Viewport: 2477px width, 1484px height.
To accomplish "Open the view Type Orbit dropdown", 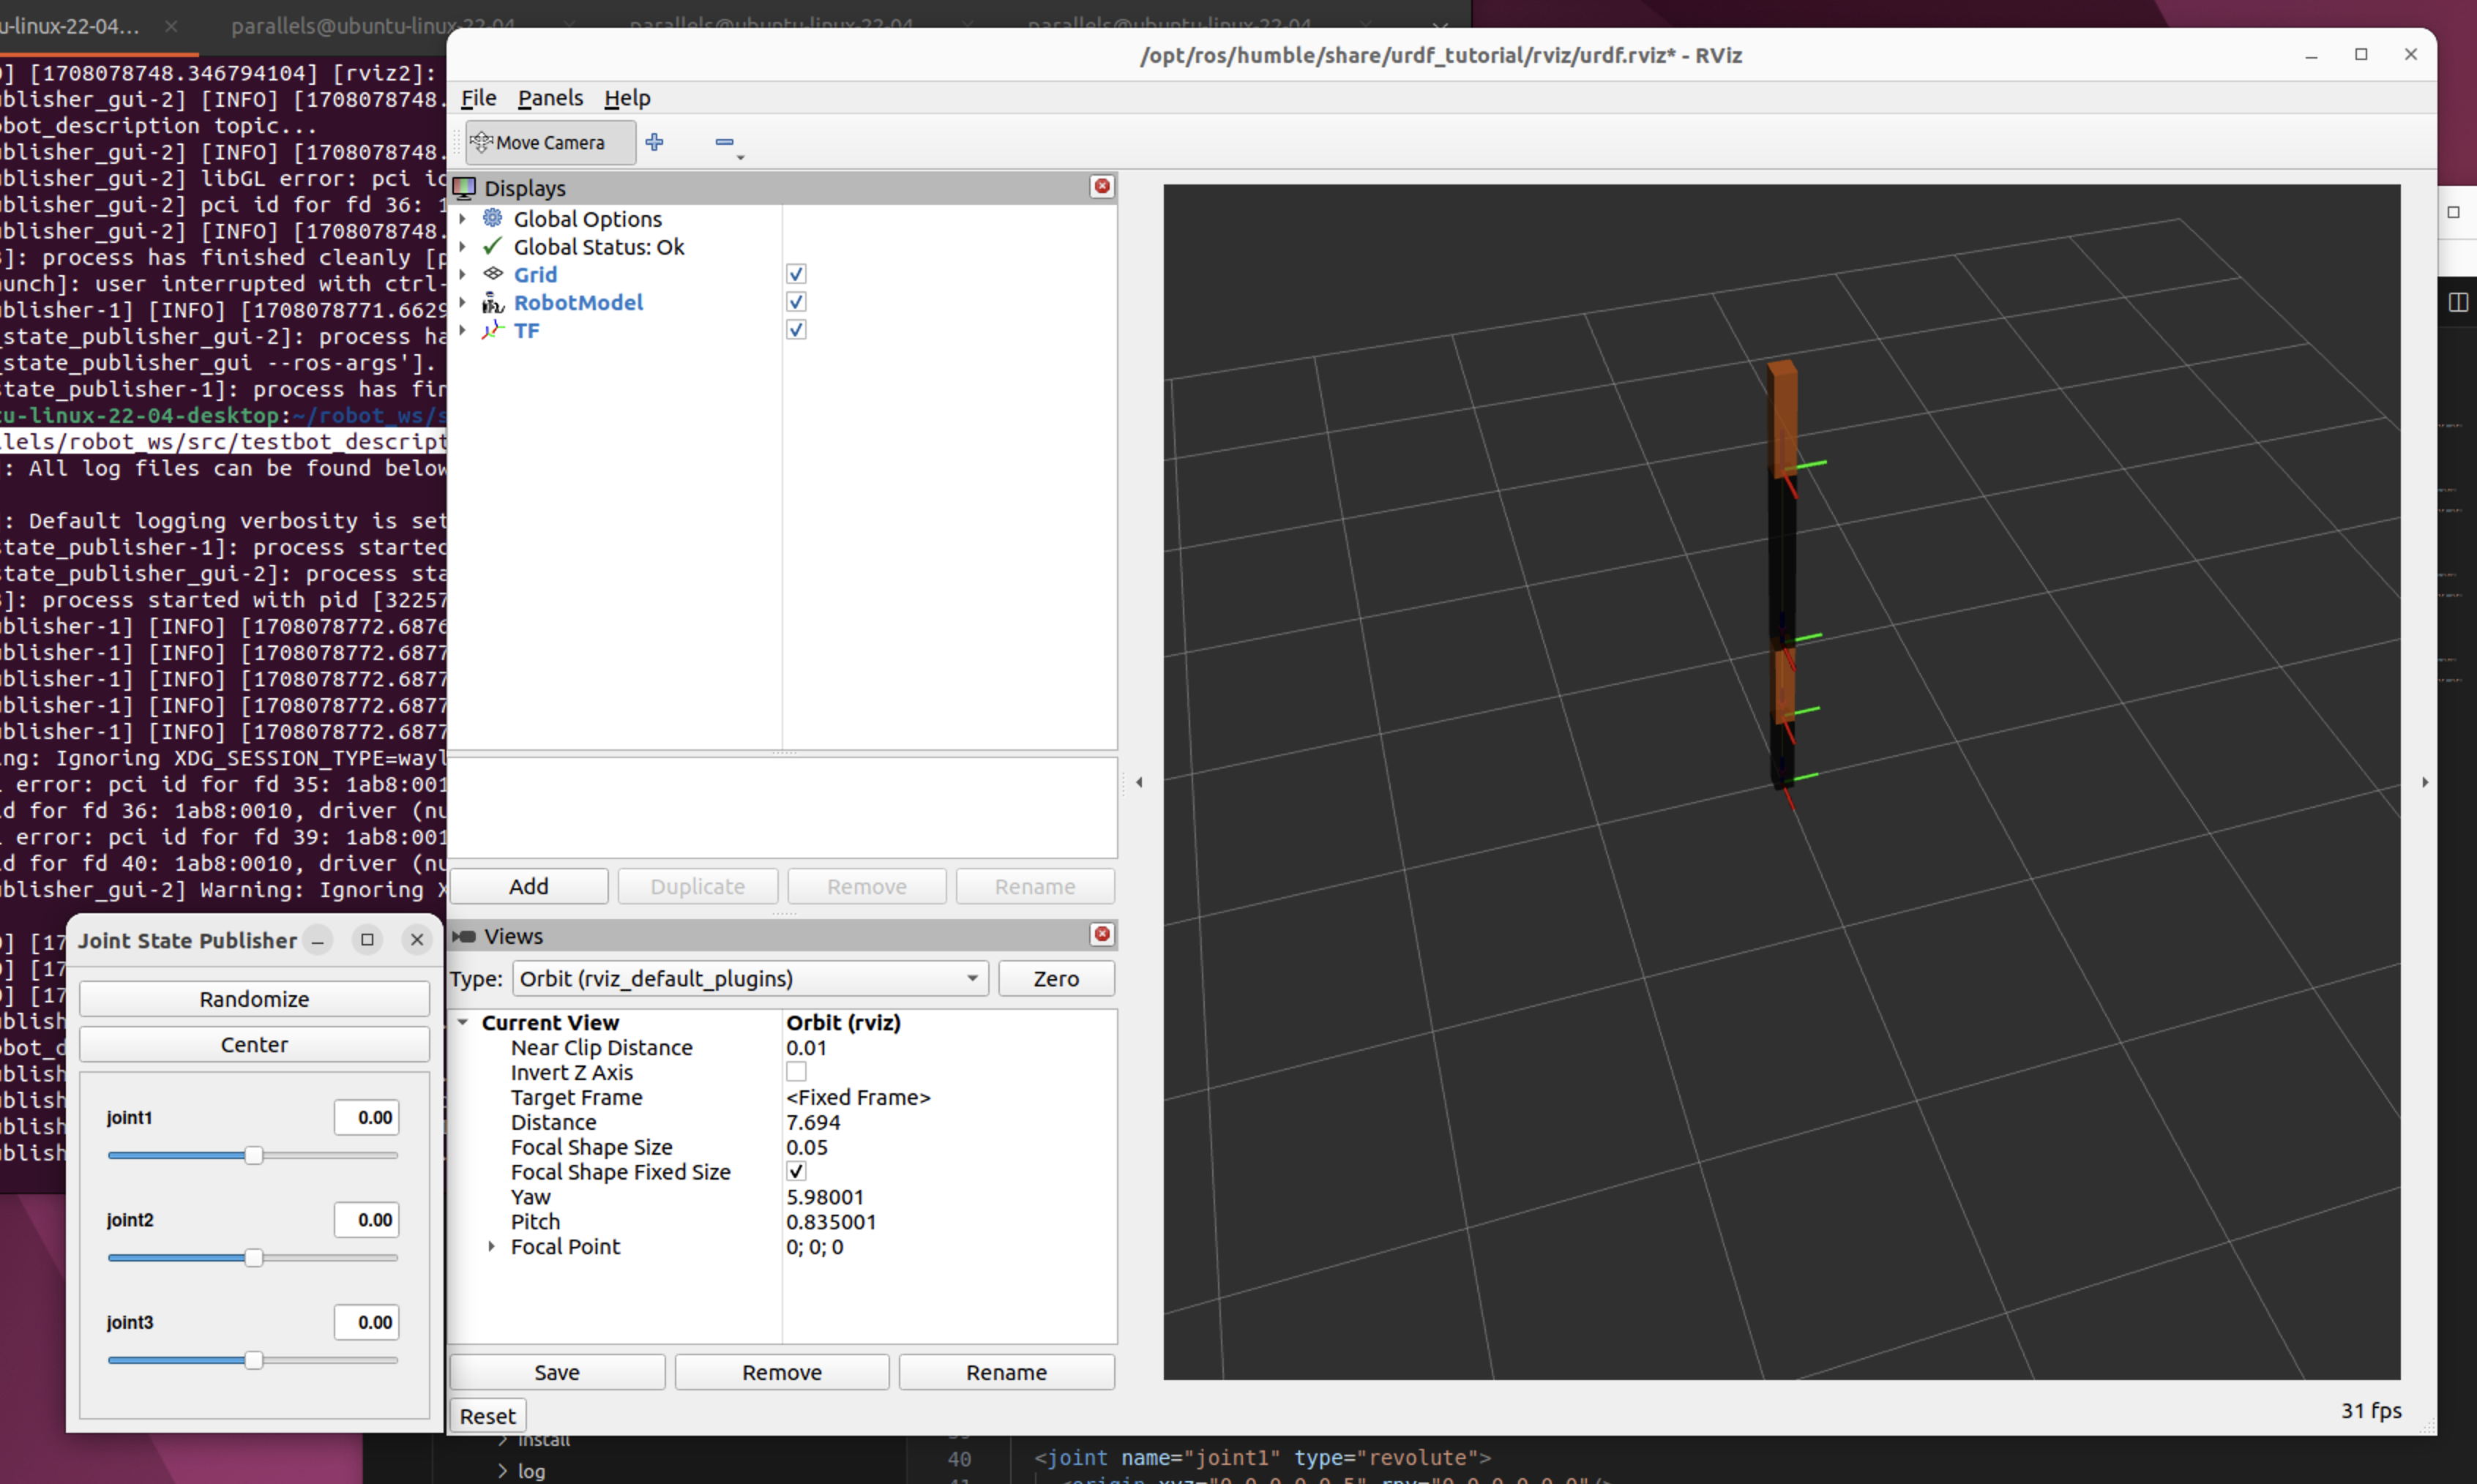I will coord(749,978).
